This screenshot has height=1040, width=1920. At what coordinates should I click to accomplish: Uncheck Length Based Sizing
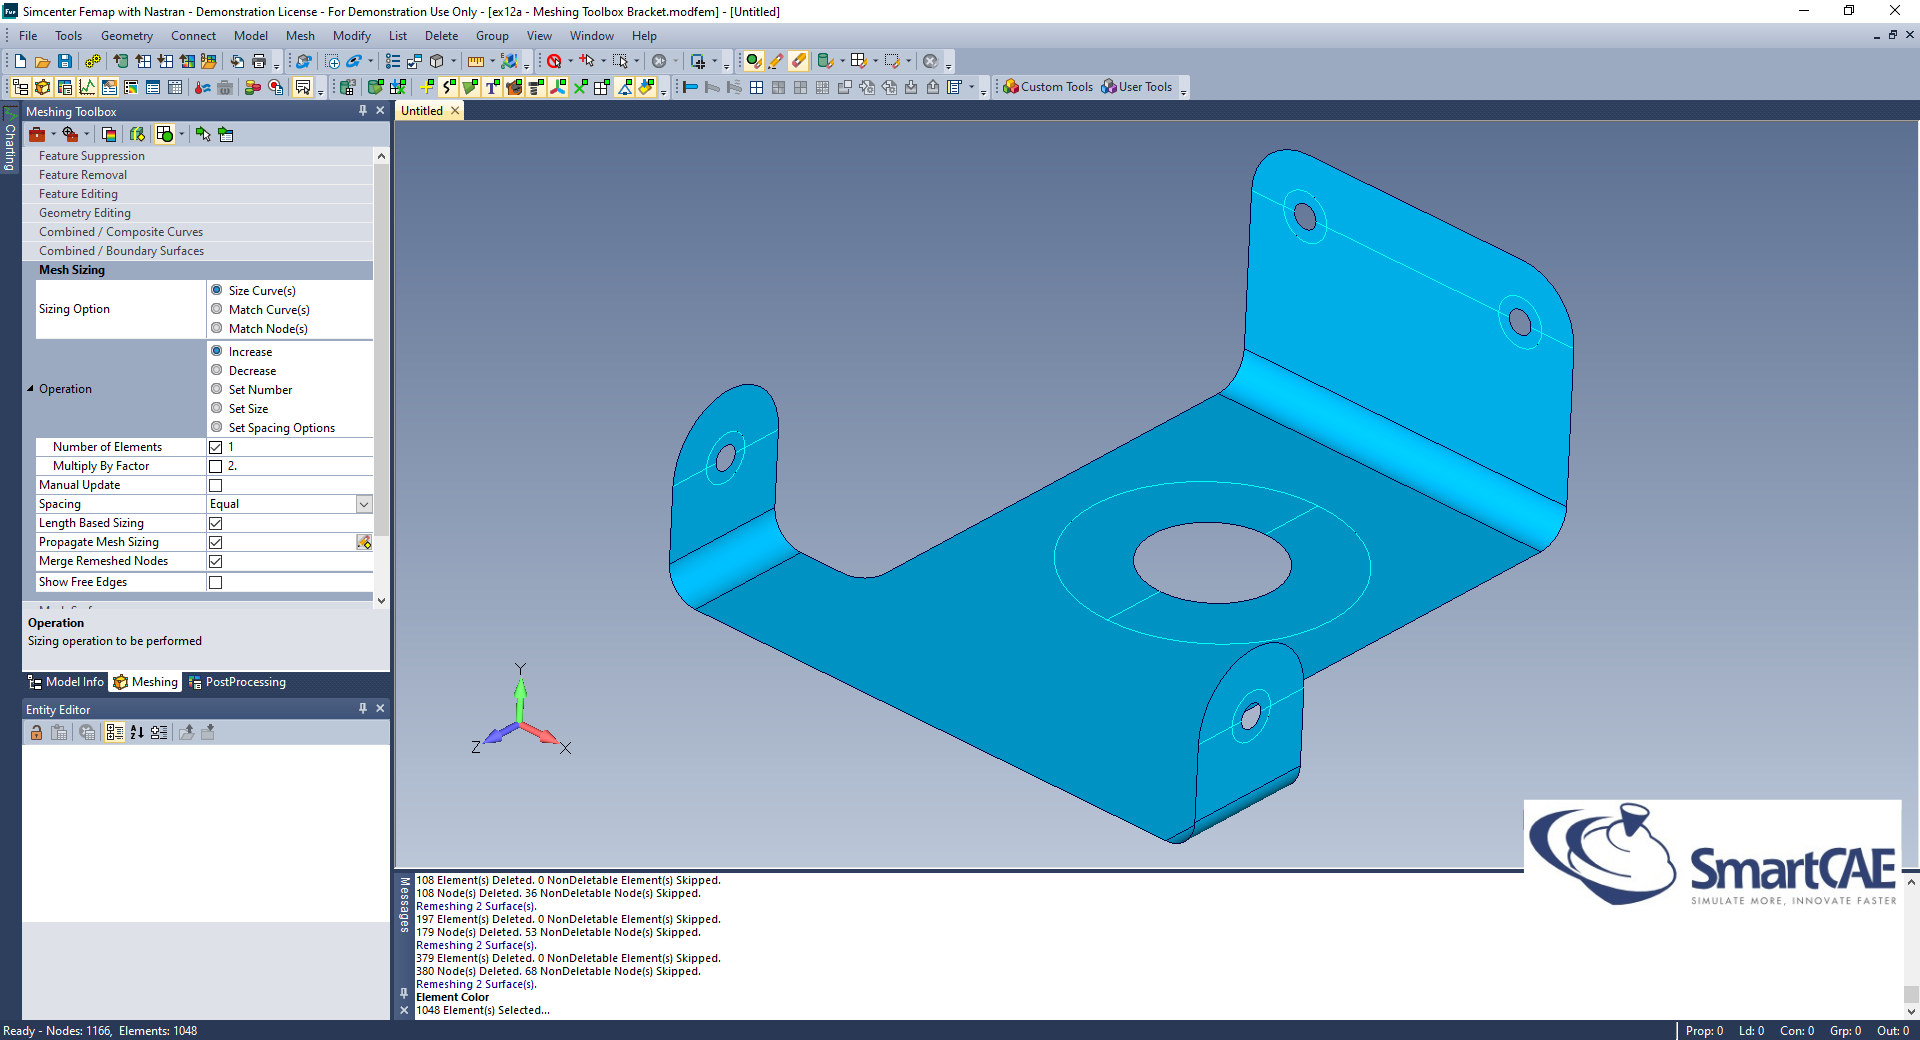(x=215, y=523)
